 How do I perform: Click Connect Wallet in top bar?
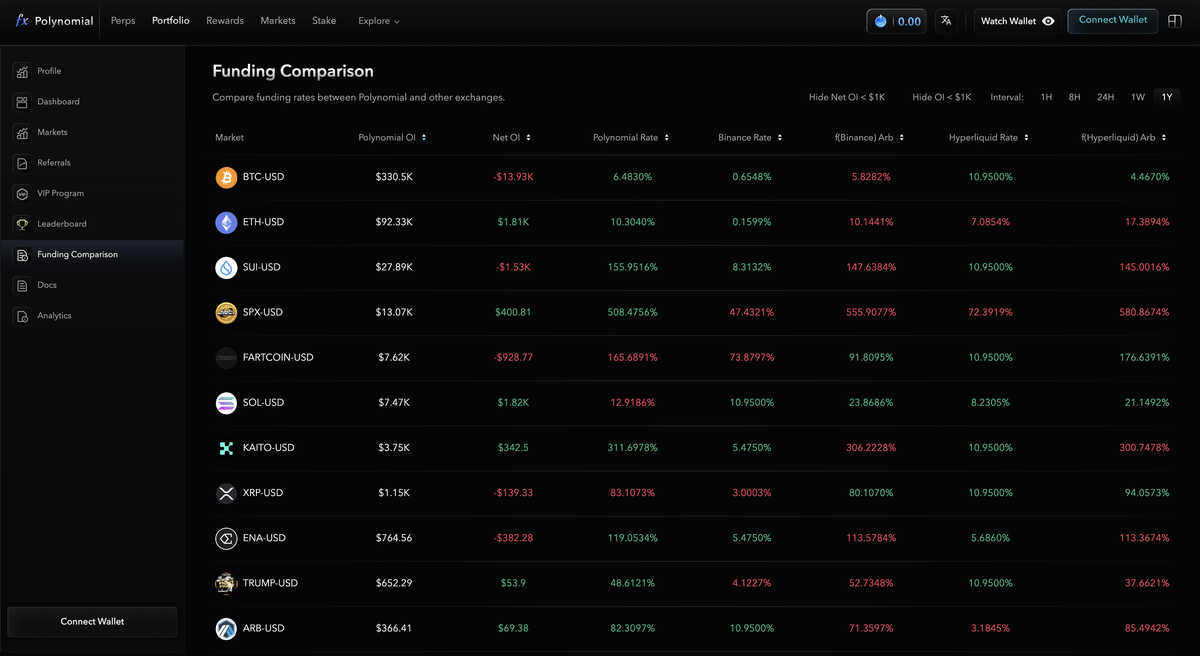point(1113,20)
